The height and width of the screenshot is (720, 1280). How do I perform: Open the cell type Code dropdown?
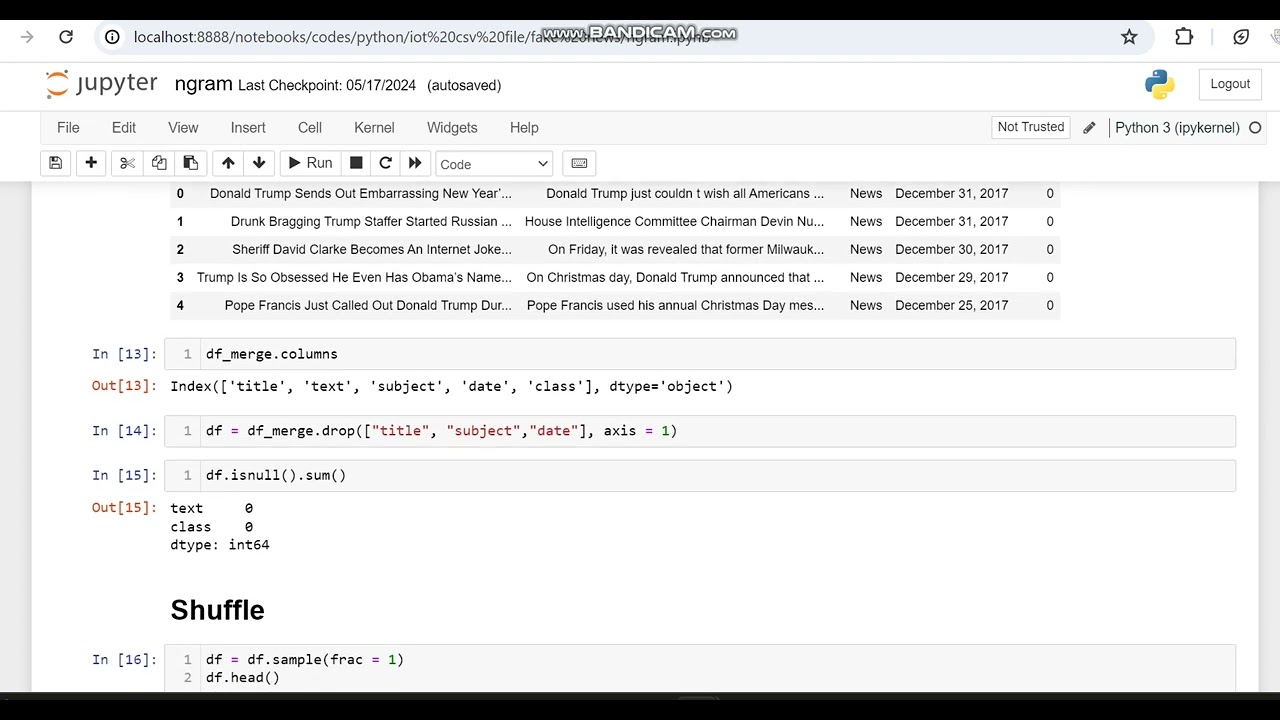494,164
